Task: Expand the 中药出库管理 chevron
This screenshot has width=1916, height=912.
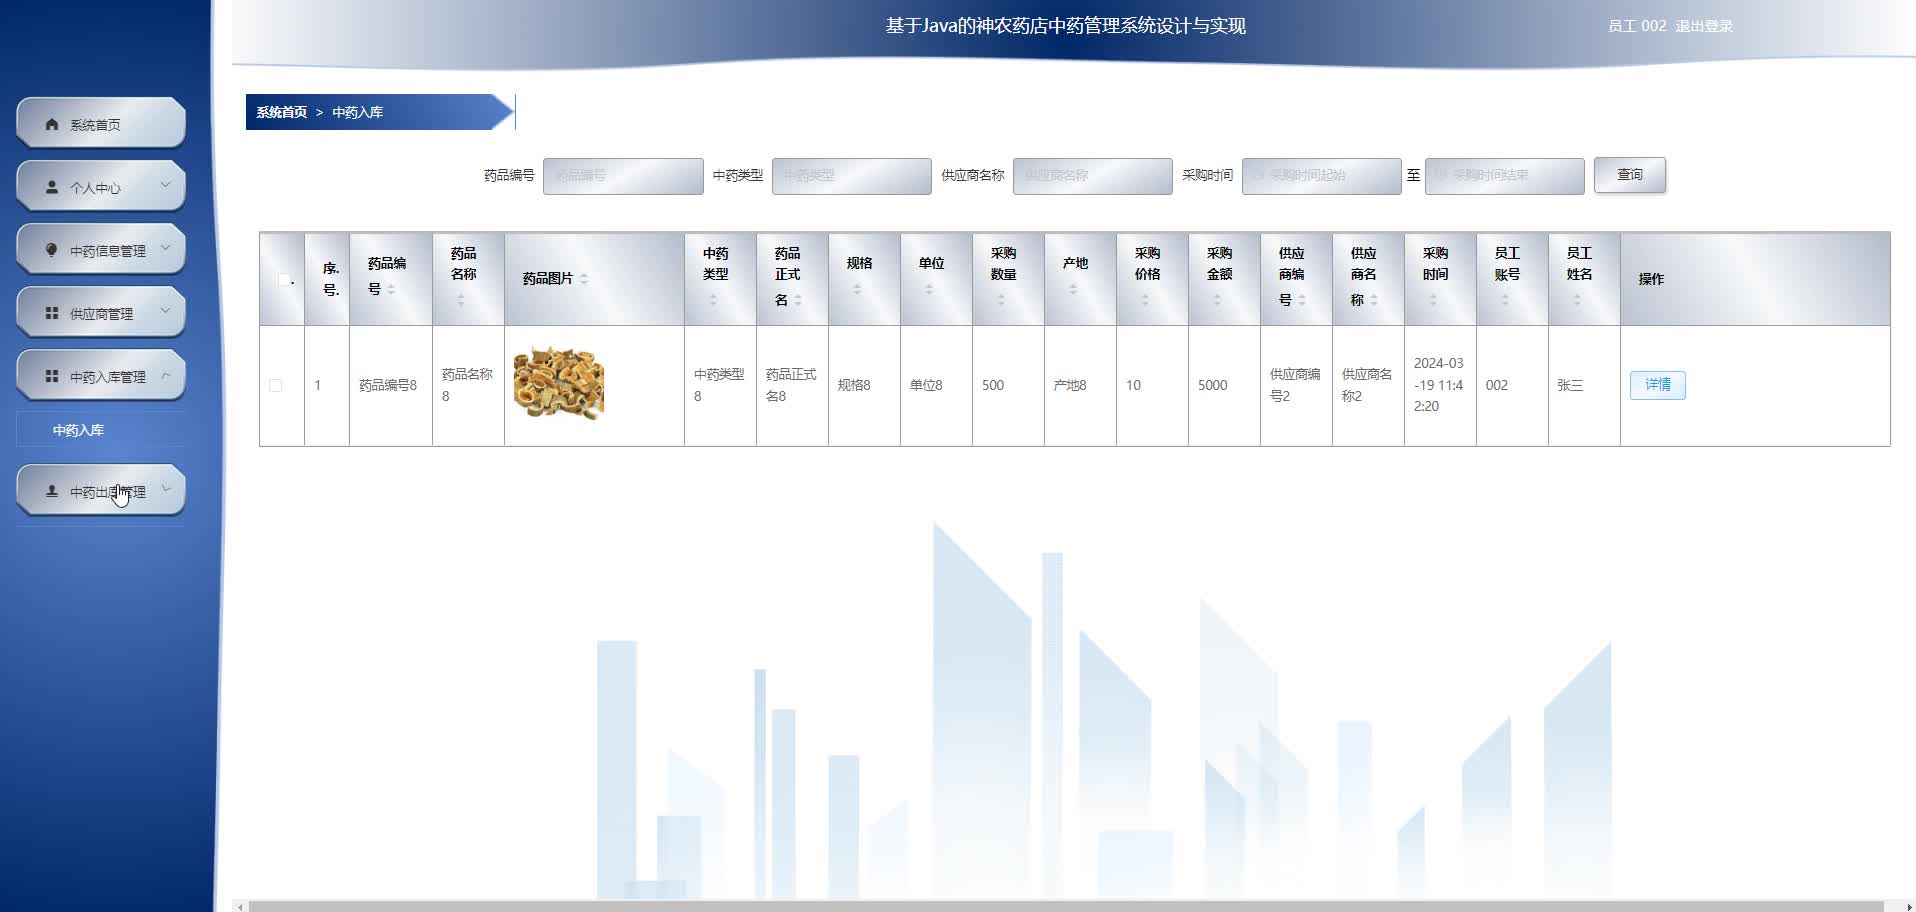Action: click(166, 489)
